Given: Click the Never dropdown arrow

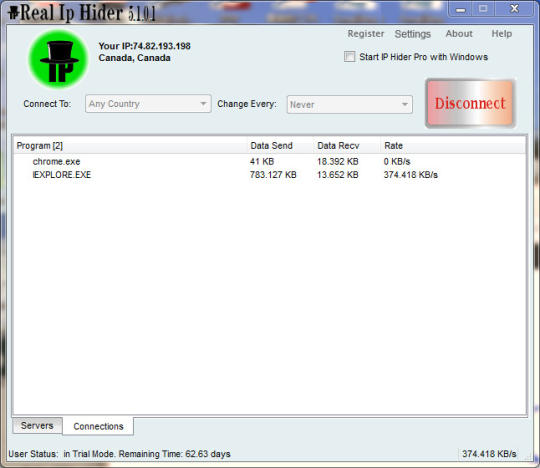Looking at the screenshot, I should point(405,104).
